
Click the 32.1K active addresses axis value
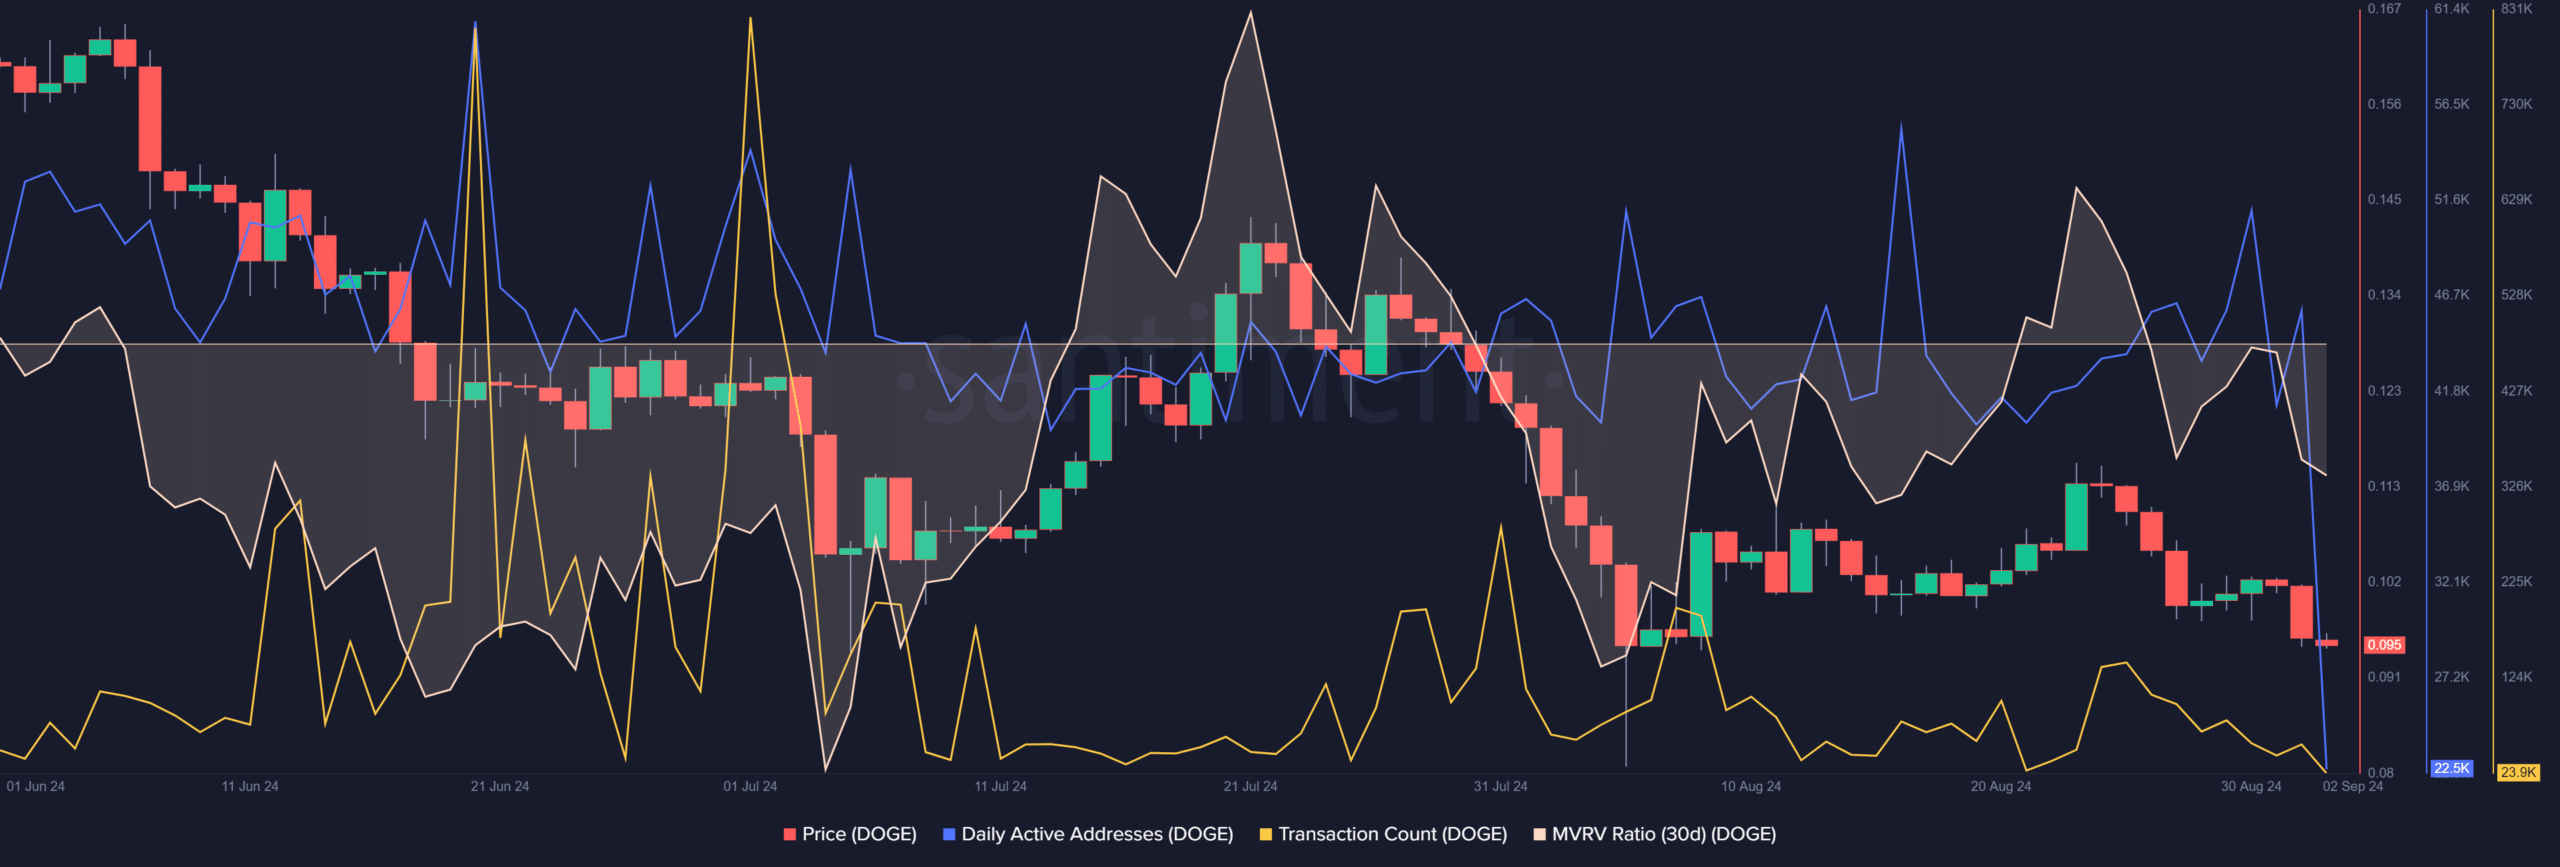pos(2452,582)
